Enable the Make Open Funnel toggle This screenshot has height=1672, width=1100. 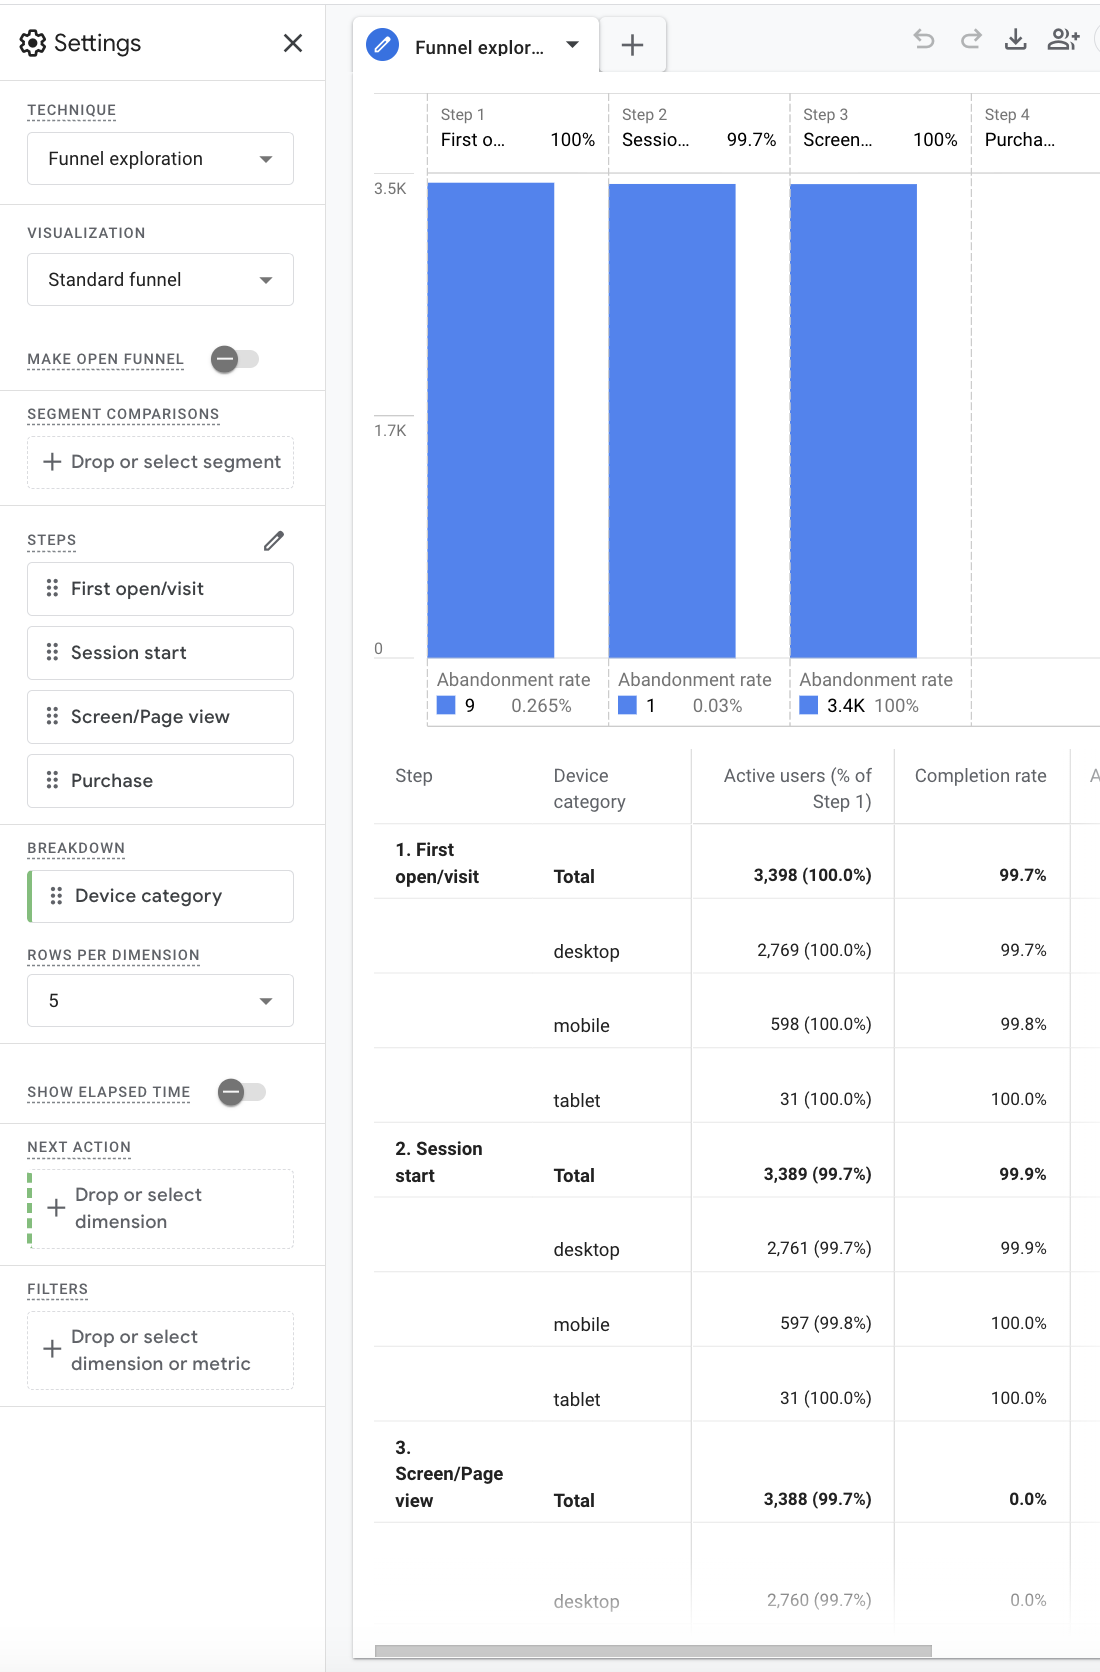235,359
